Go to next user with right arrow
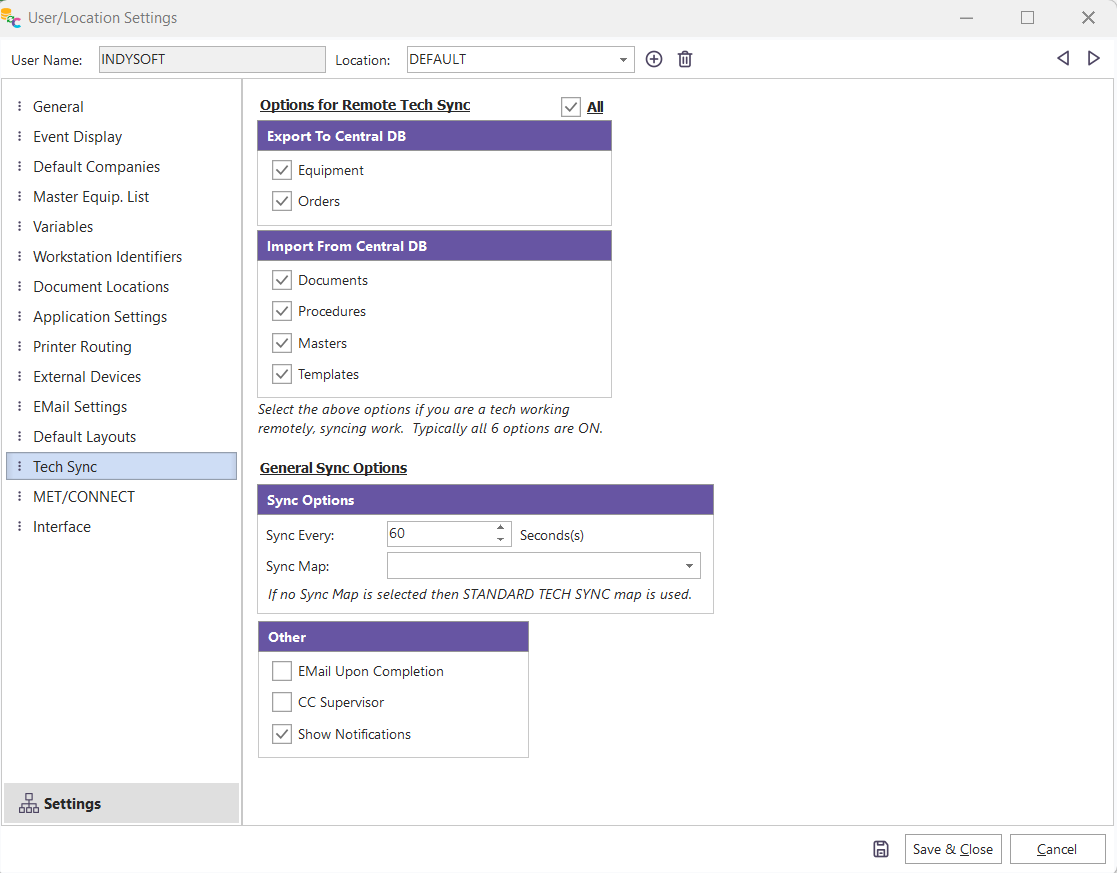This screenshot has width=1117, height=873. click(1094, 59)
